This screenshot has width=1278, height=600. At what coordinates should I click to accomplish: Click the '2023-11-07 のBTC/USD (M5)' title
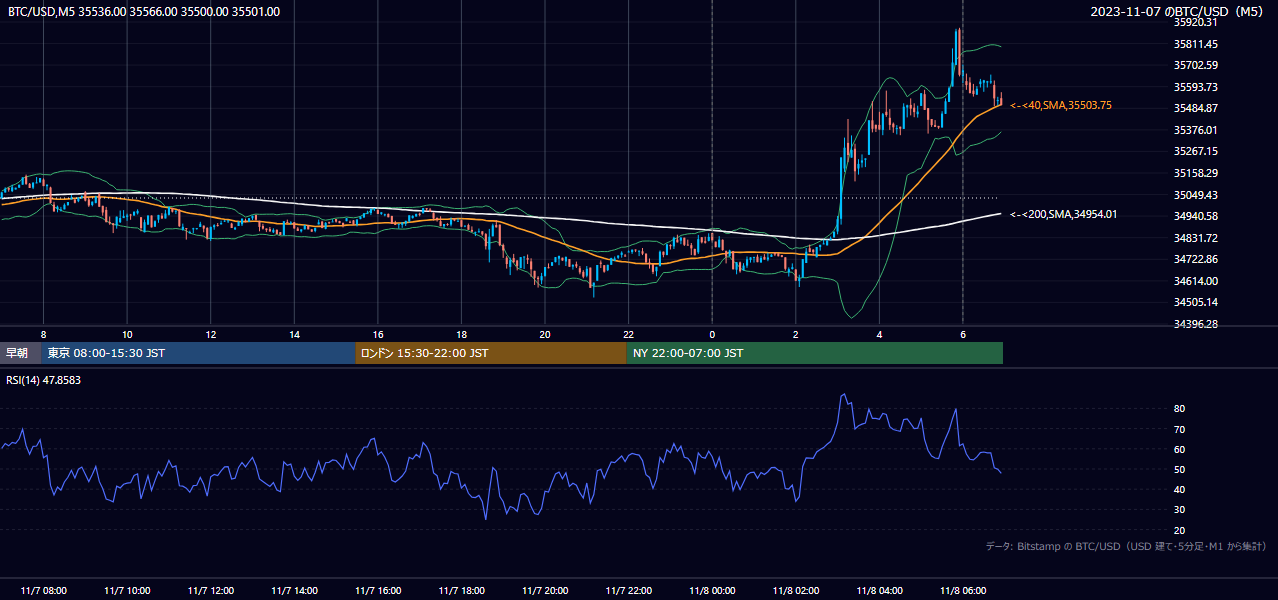1178,12
